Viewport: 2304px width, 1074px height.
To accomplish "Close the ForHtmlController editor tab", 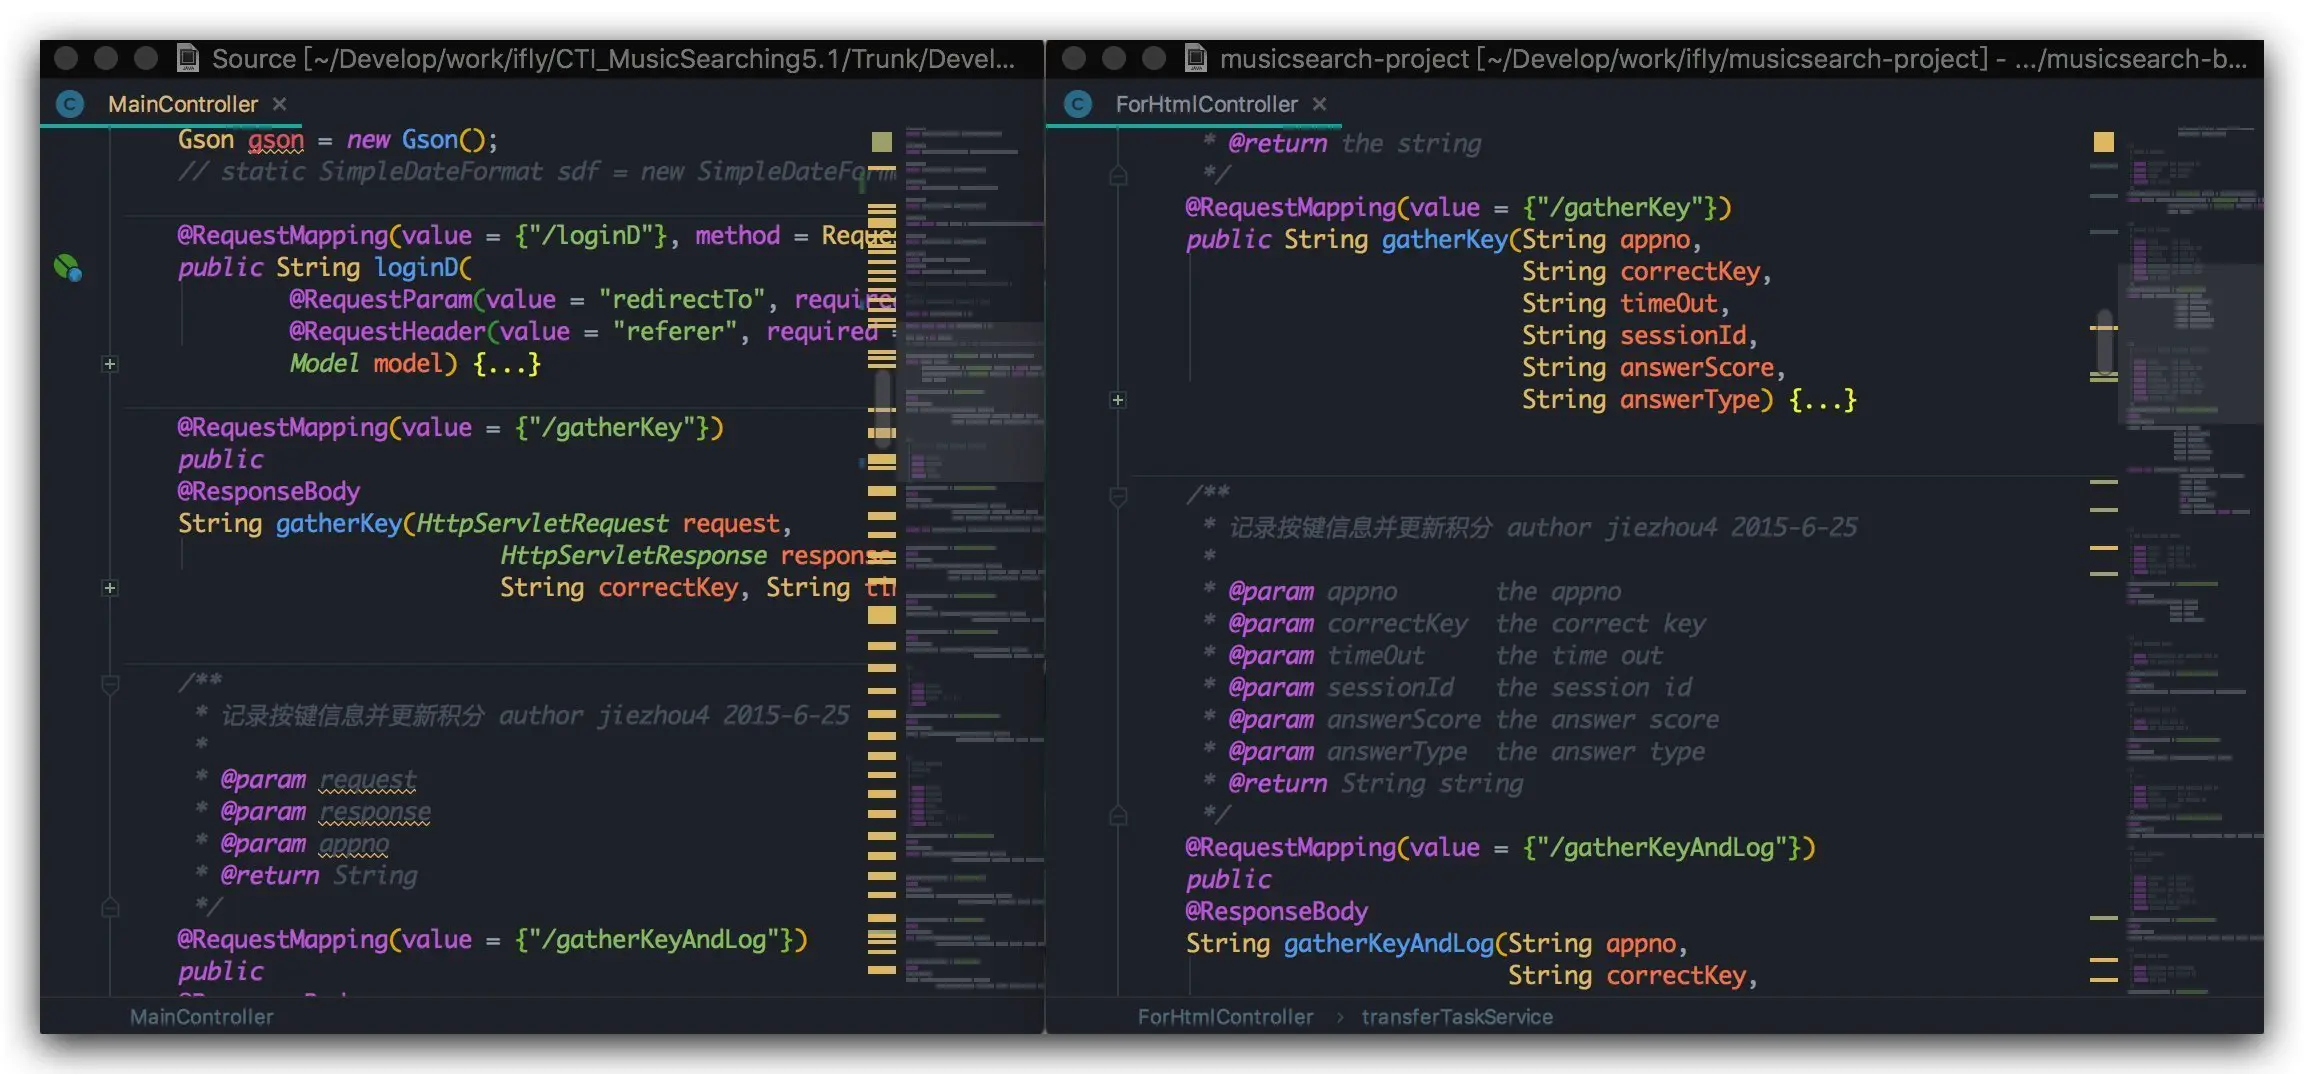I will 1320,104.
